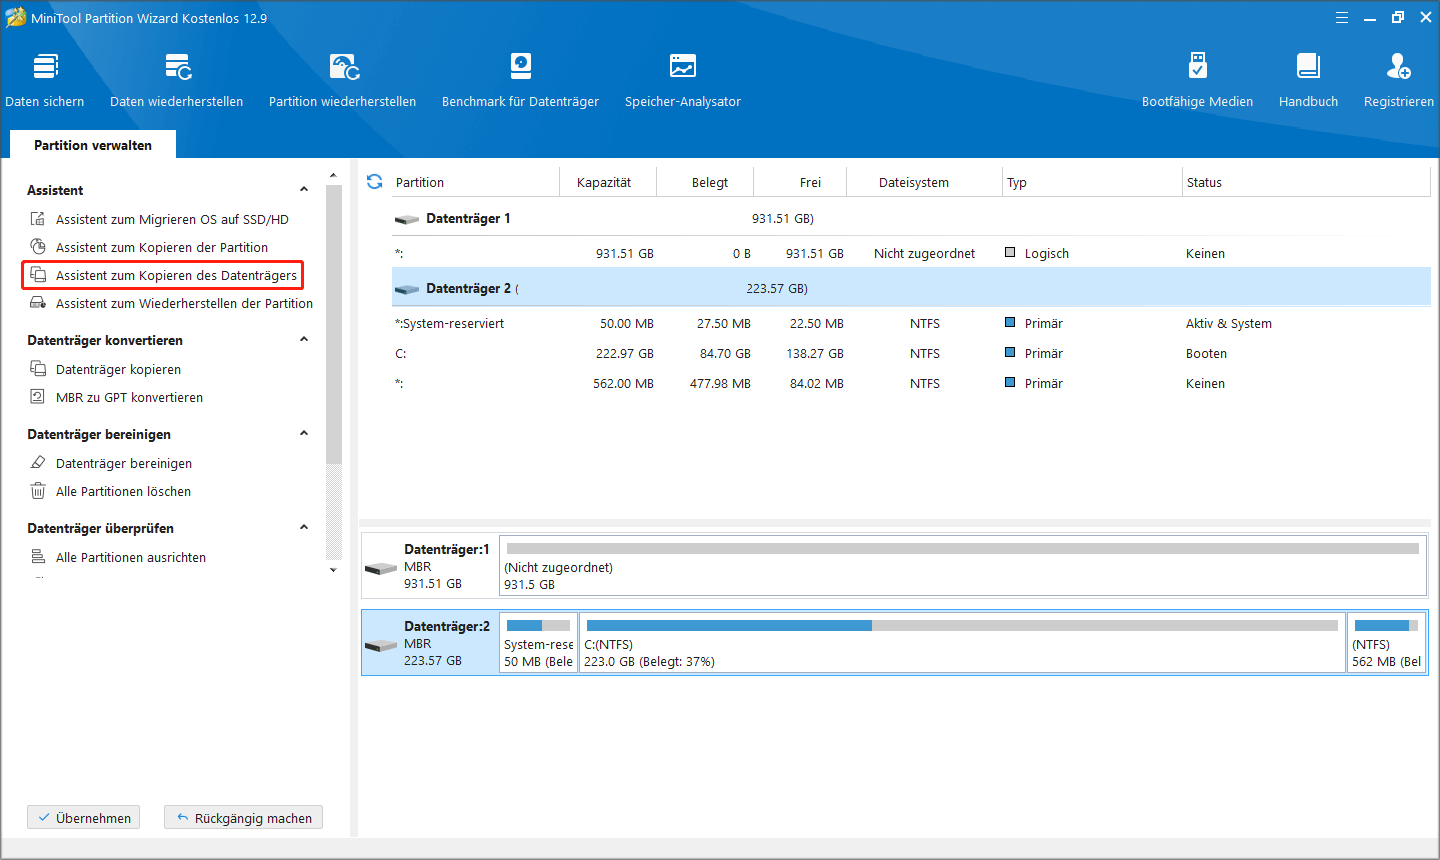Image resolution: width=1440 pixels, height=860 pixels.
Task: Sort by Belegt column header
Action: [710, 182]
